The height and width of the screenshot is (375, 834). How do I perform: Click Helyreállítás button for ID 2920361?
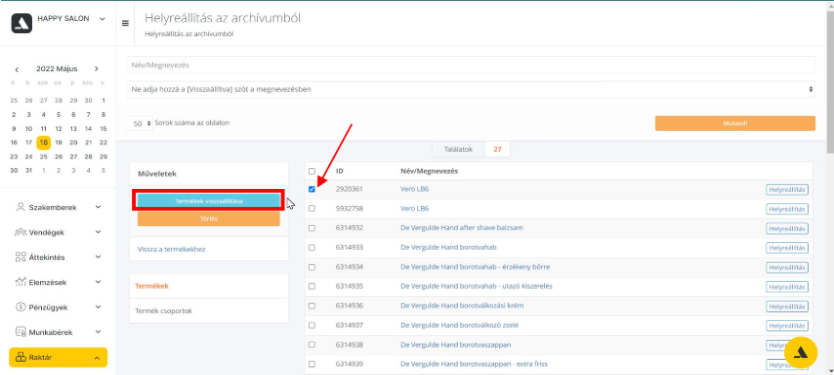pos(787,189)
